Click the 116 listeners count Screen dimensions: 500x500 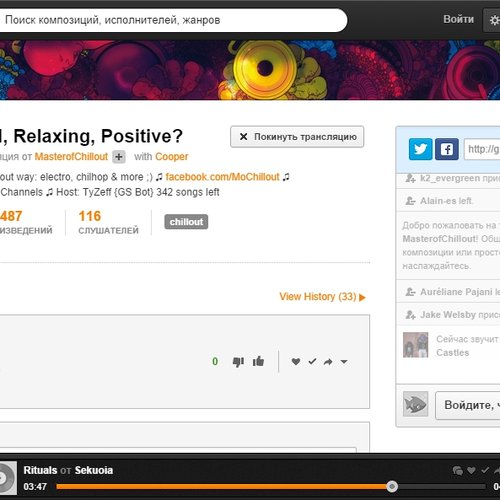click(90, 216)
